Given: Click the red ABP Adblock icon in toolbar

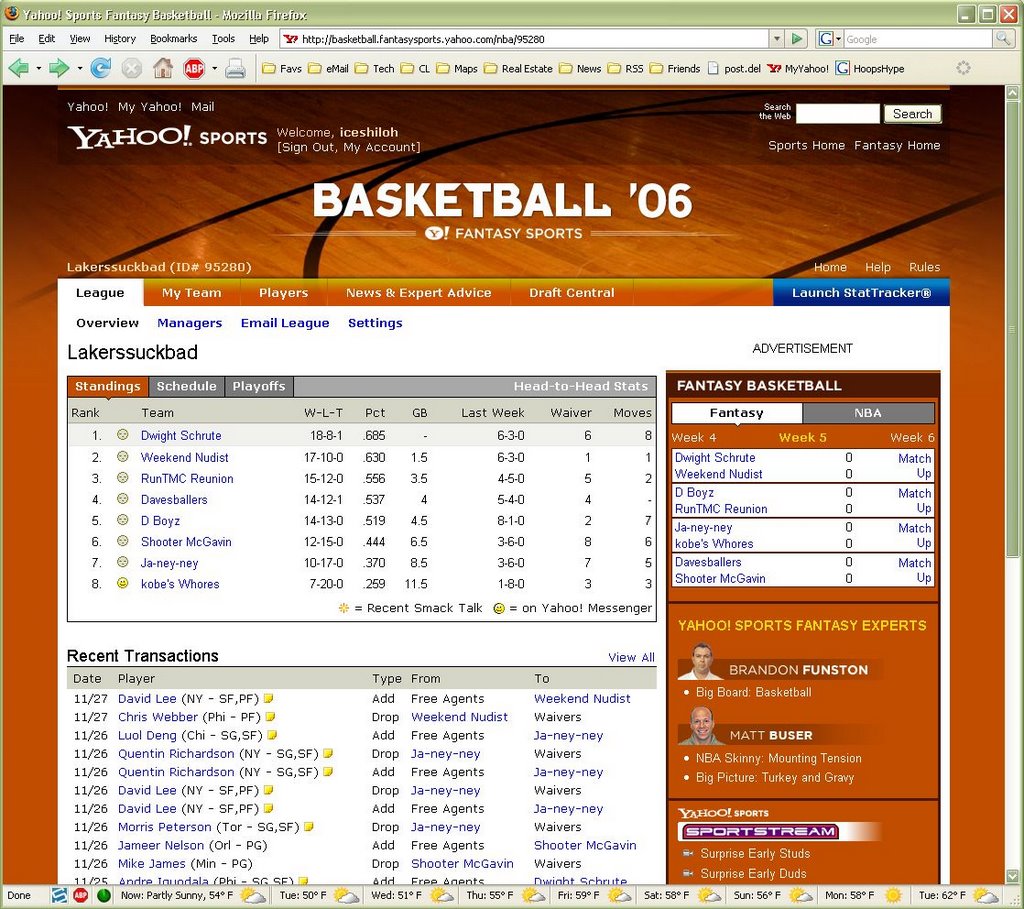Looking at the screenshot, I should tap(194, 68).
